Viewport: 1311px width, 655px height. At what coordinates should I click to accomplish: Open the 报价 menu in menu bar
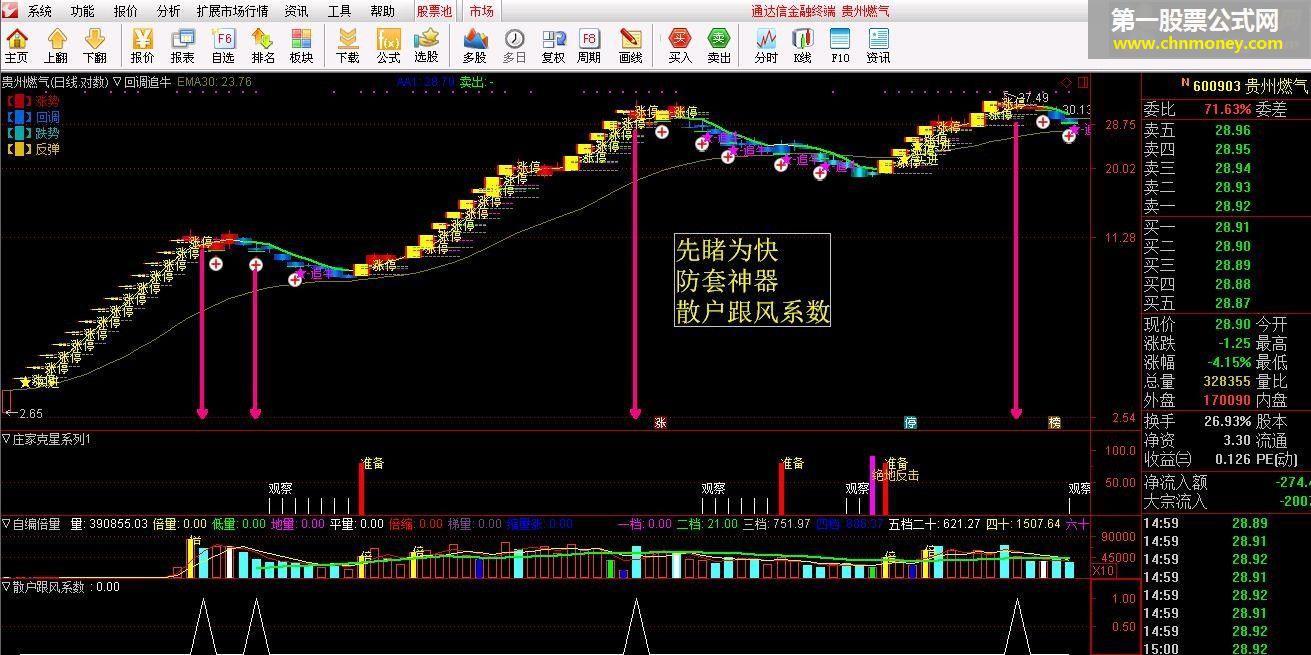(x=126, y=11)
